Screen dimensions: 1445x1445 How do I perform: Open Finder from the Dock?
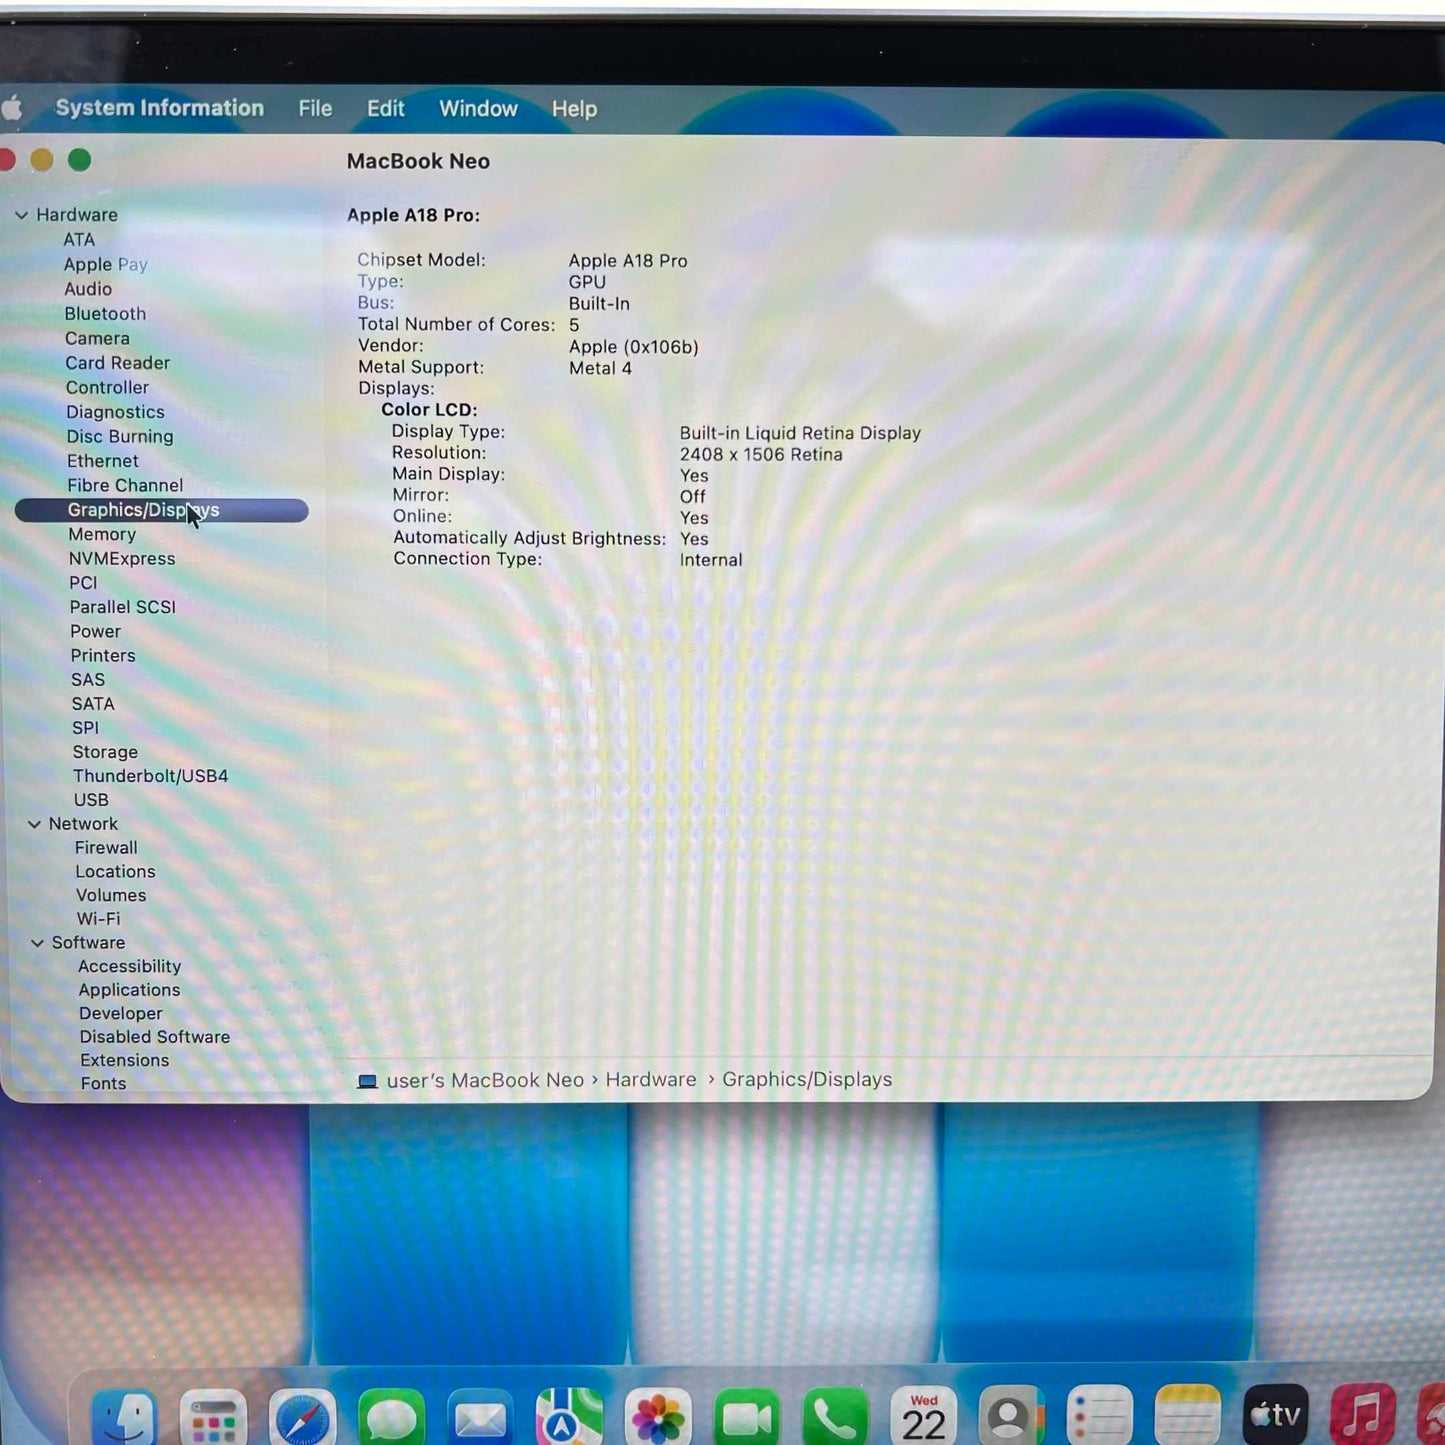click(x=125, y=1417)
